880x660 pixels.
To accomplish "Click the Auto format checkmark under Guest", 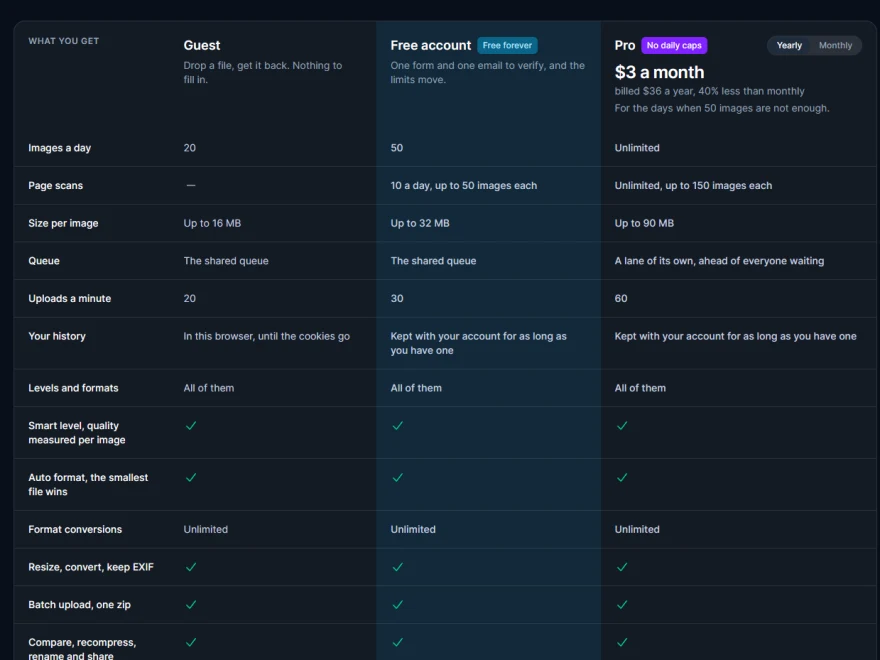I will pos(191,478).
